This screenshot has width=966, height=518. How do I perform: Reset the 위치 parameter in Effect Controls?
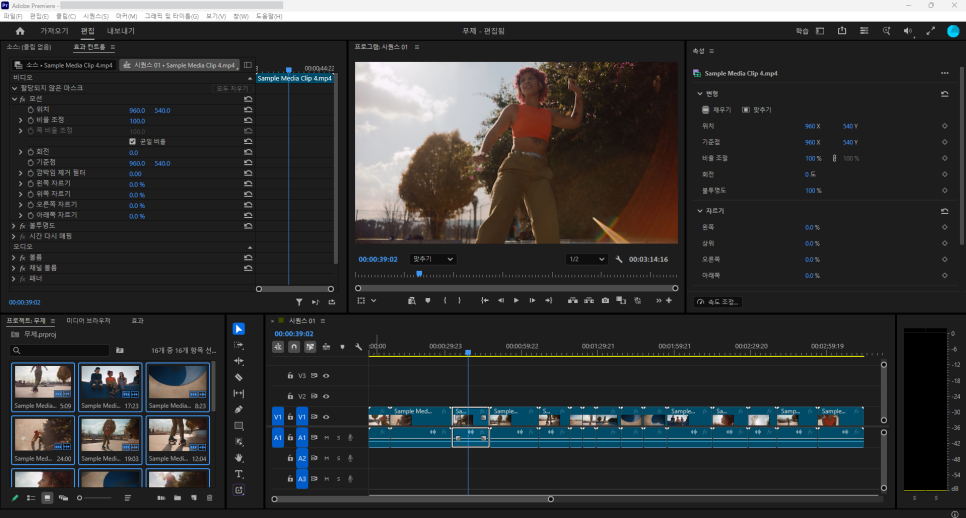[248, 110]
